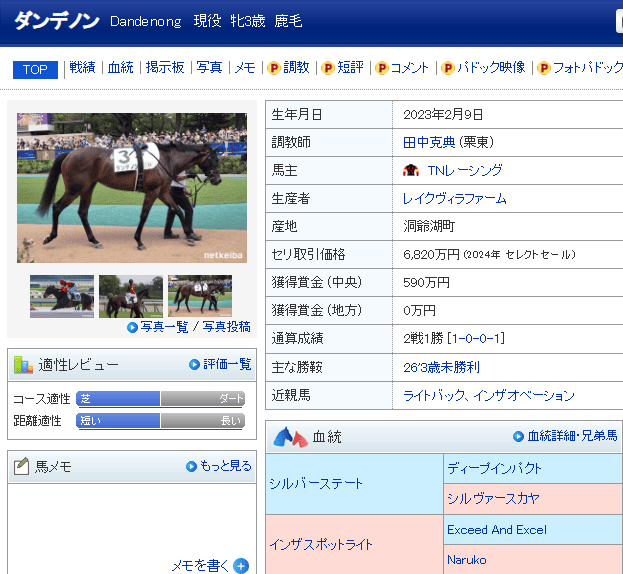623x574 pixels.
Task: Open the 血統詳細・兄弟馬 link
Action: [x=573, y=436]
